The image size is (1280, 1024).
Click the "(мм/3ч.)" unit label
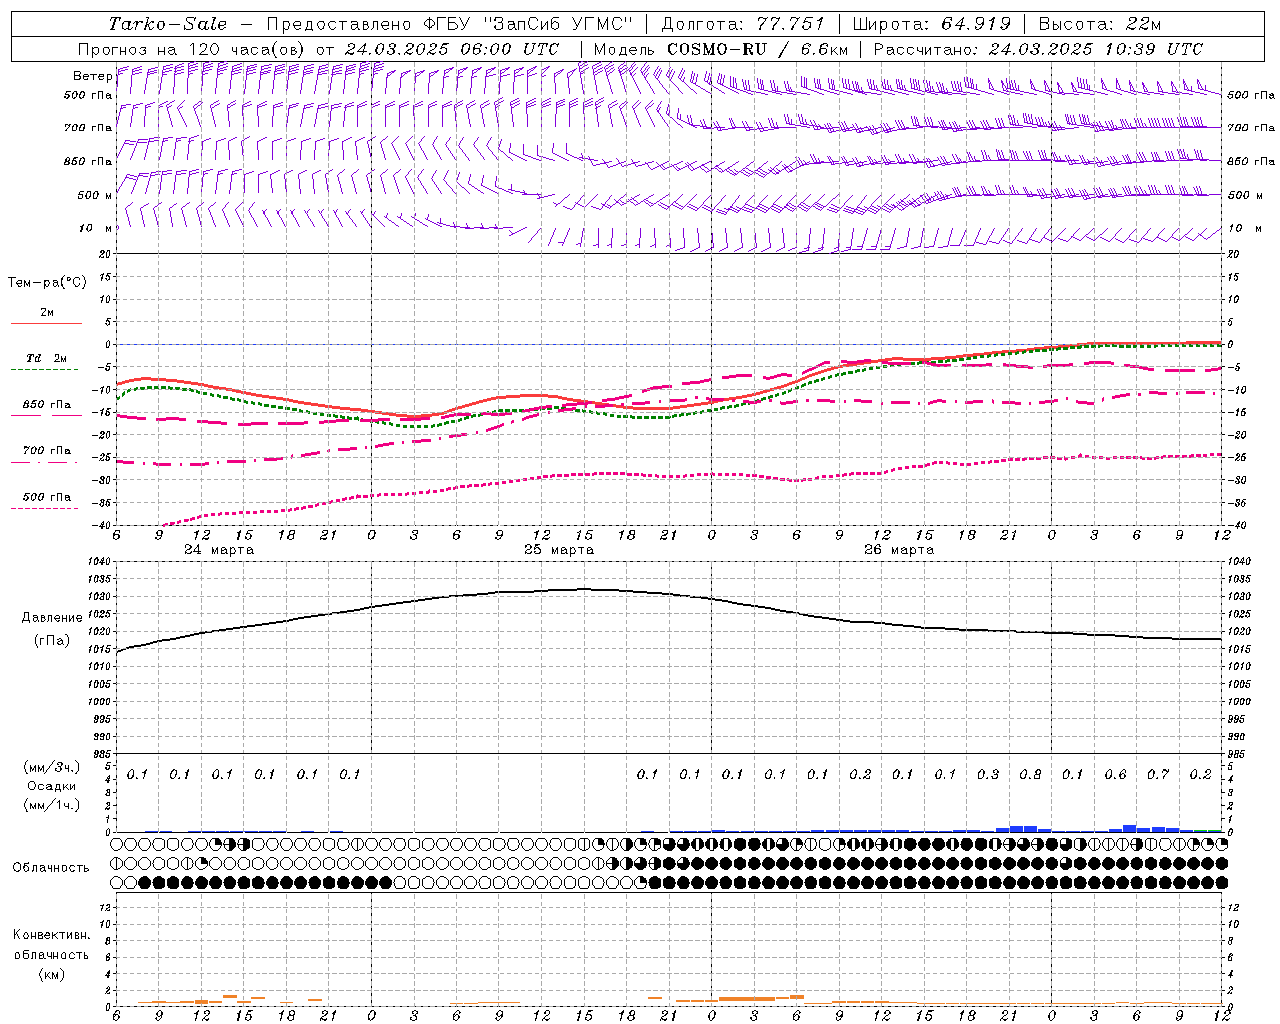(52, 767)
